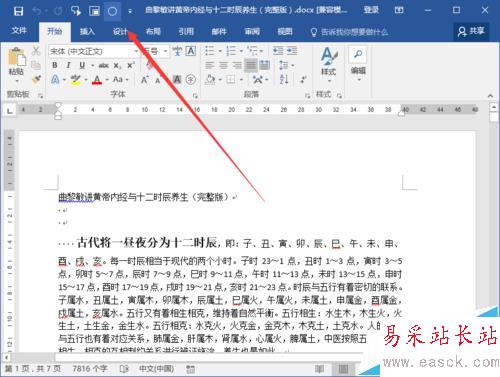Click the character shading gray A icon
Viewport: 500px width, 377px height.
click(x=177, y=80)
